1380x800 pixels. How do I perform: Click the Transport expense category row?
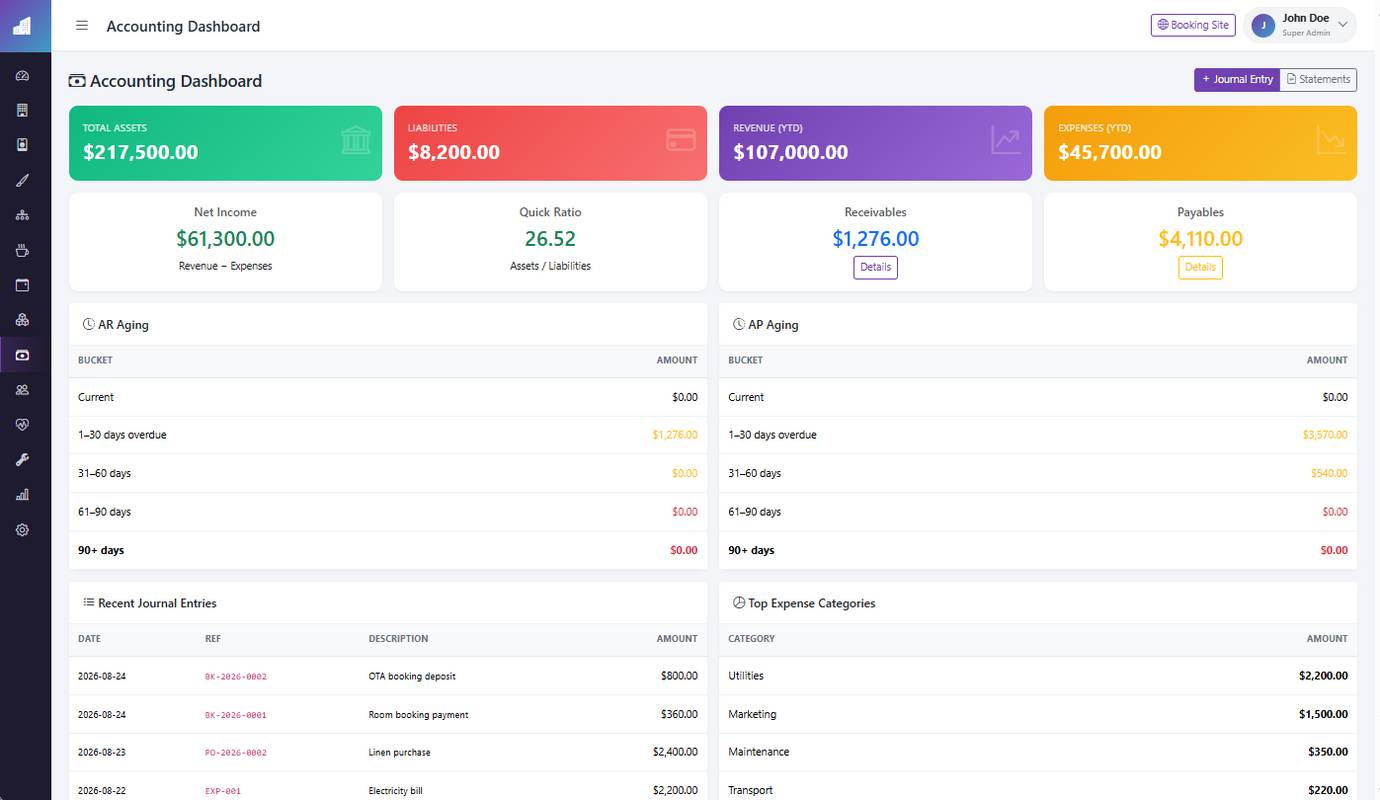(1038, 786)
